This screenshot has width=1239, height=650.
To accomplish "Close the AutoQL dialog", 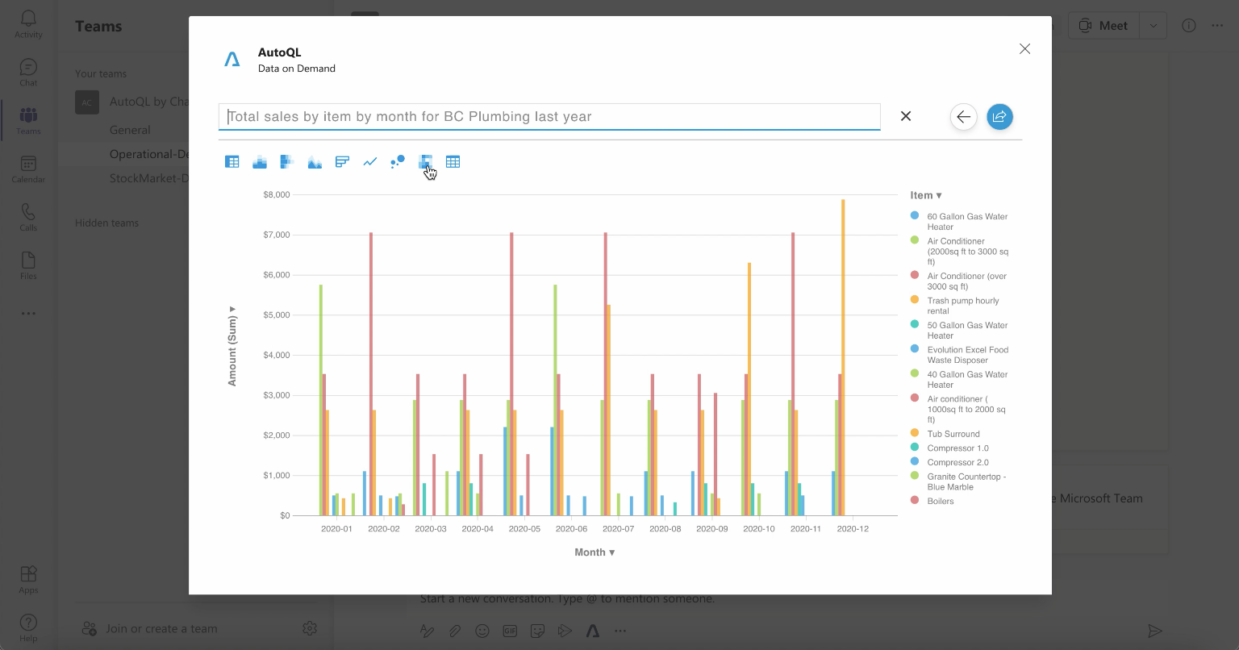I will pyautogui.click(x=1024, y=49).
